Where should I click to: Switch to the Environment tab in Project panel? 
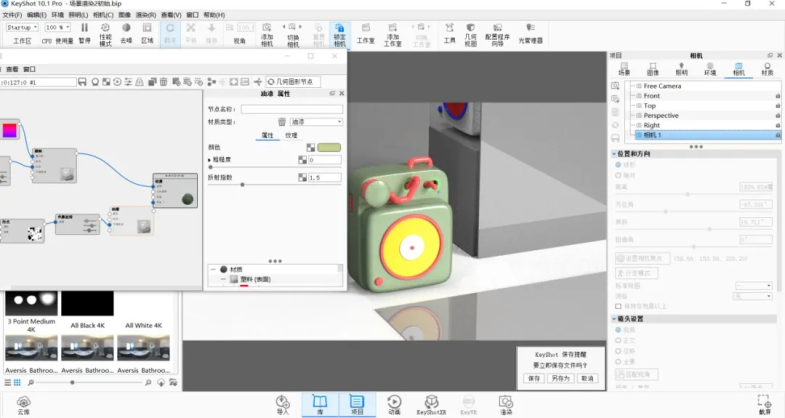click(709, 68)
